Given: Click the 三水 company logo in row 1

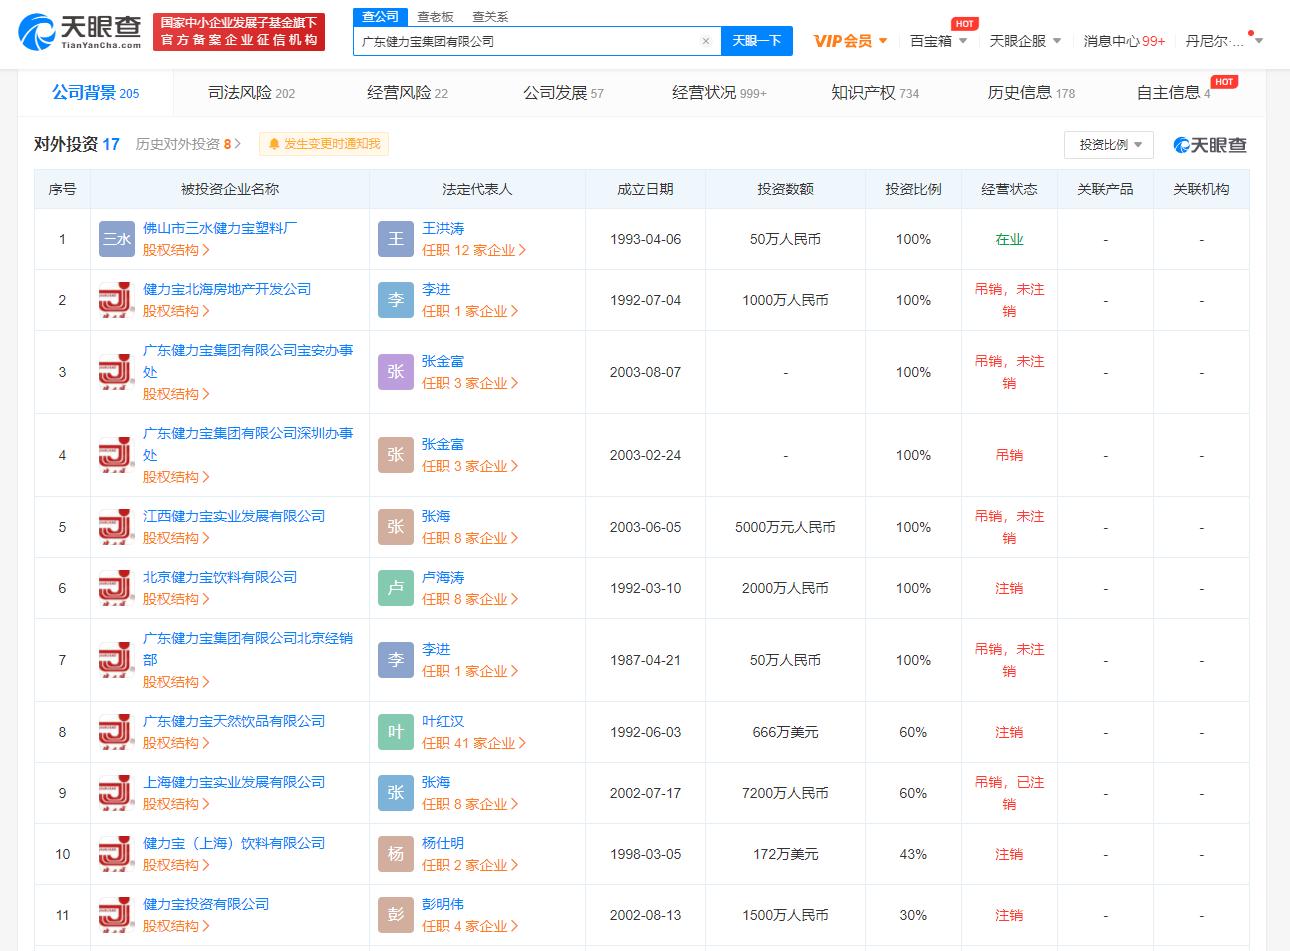Looking at the screenshot, I should (x=116, y=239).
